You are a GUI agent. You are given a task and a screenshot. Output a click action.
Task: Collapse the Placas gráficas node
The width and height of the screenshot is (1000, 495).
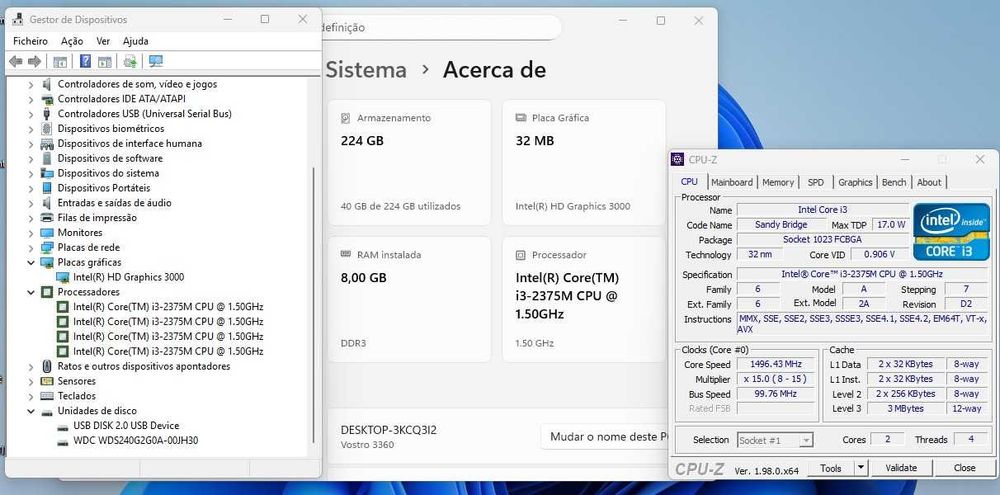click(x=31, y=262)
